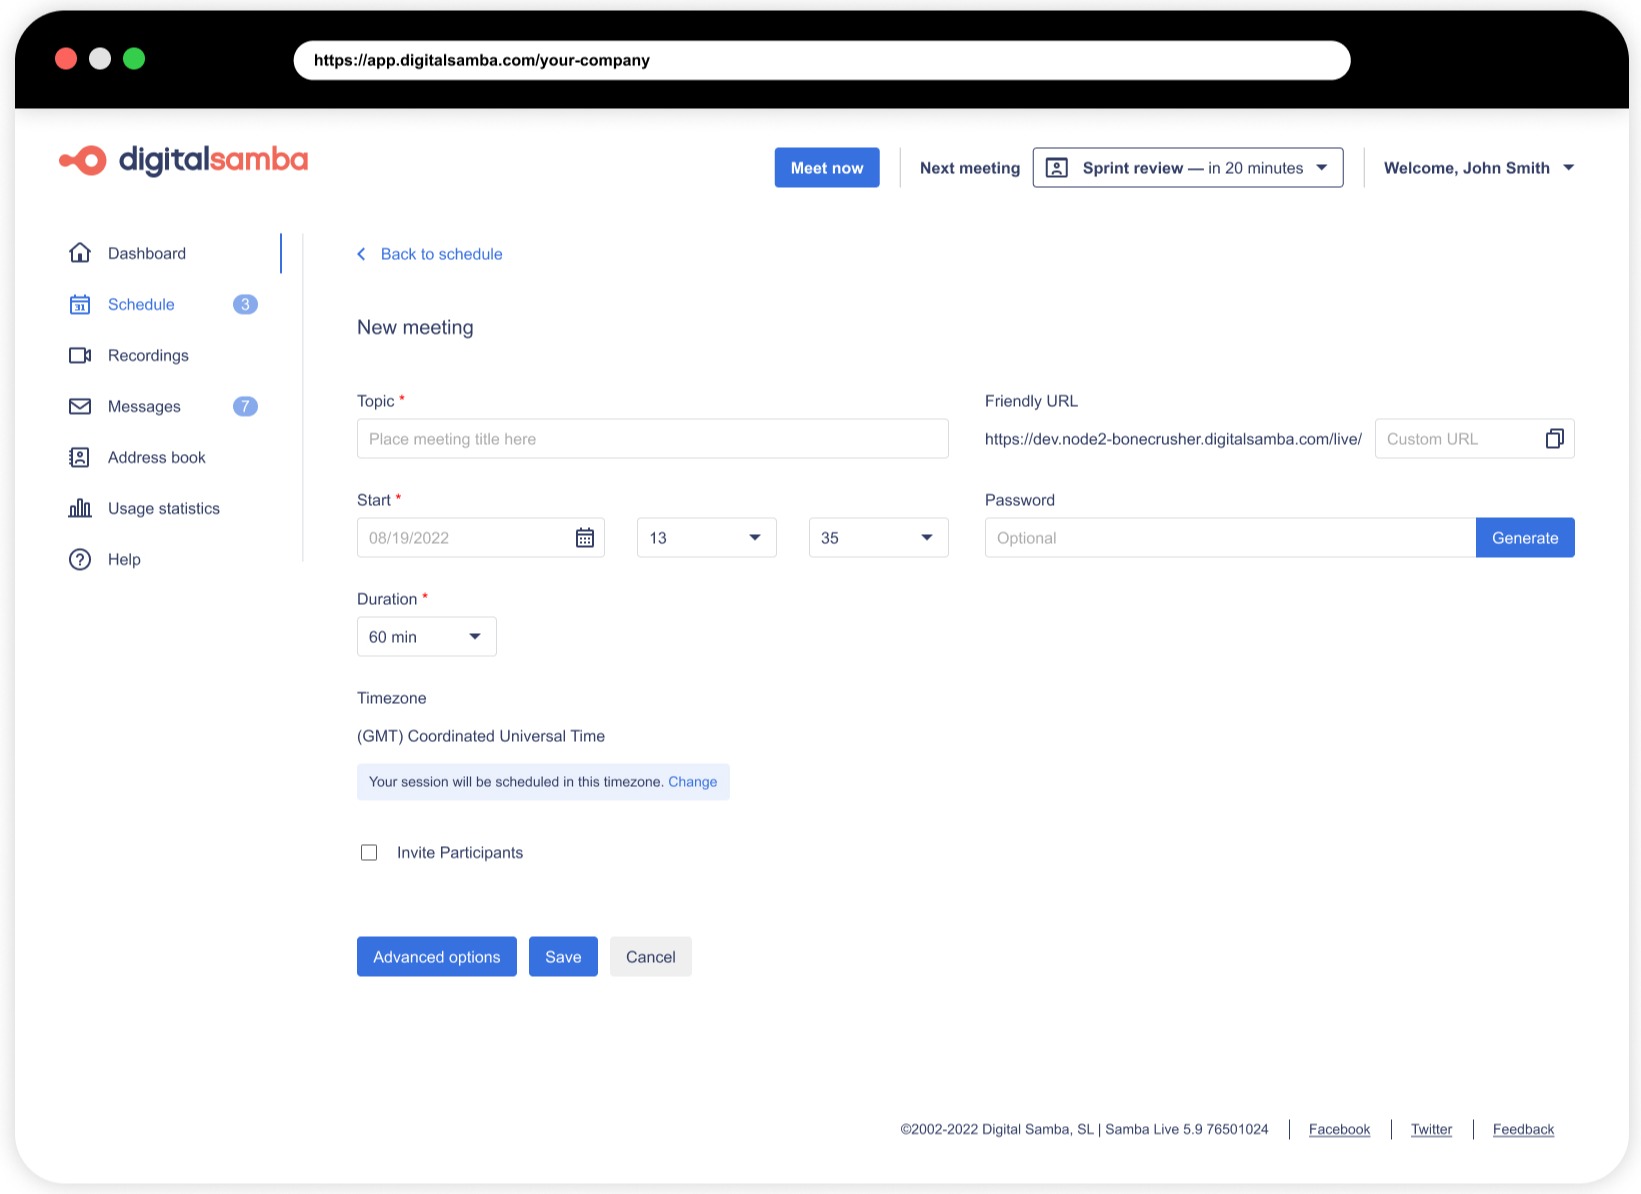Click the Schedule calendar icon in sidebar
The width and height of the screenshot is (1641, 1194).
(x=80, y=305)
